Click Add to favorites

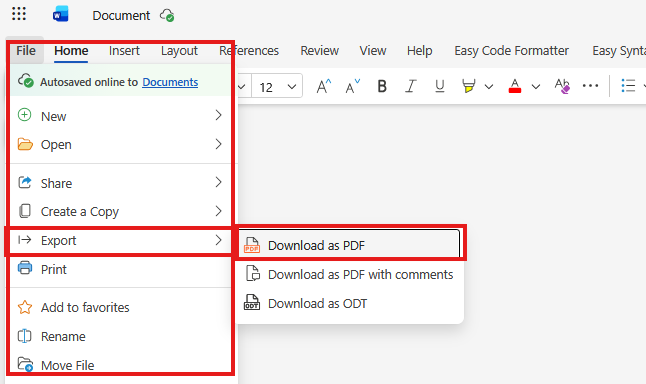tap(120, 307)
